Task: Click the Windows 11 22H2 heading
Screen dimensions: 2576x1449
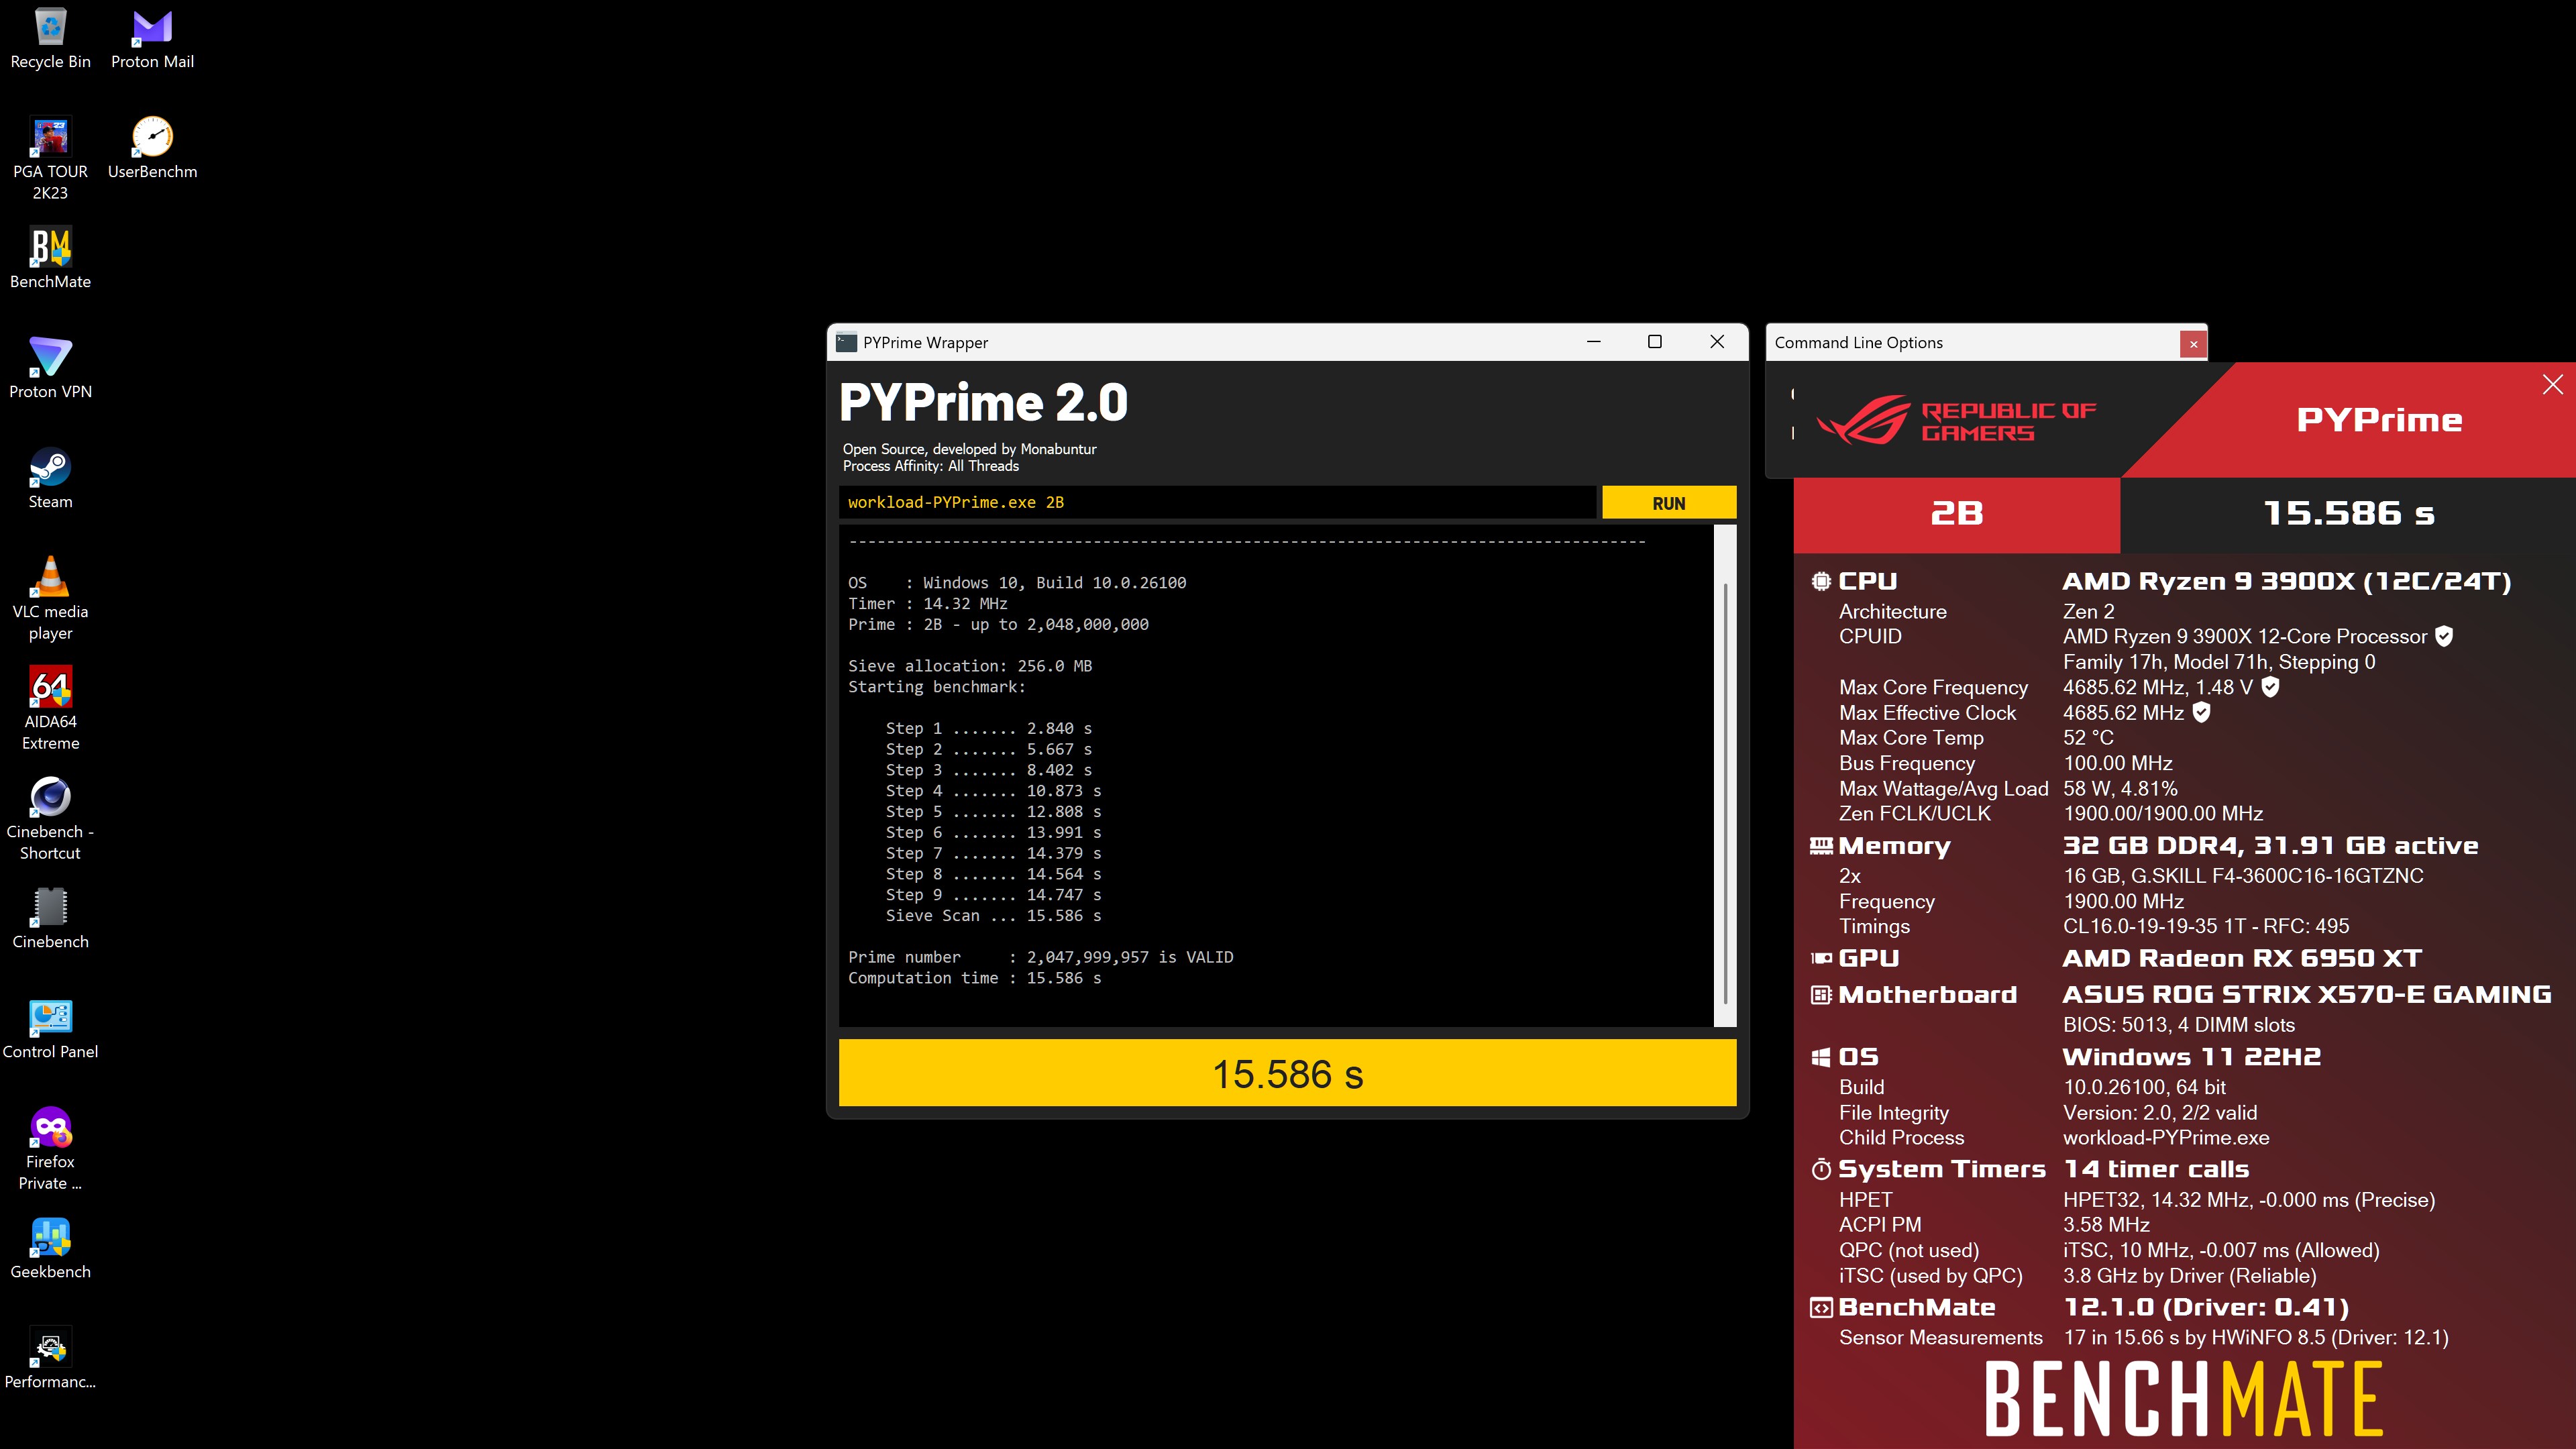Action: click(x=2192, y=1057)
